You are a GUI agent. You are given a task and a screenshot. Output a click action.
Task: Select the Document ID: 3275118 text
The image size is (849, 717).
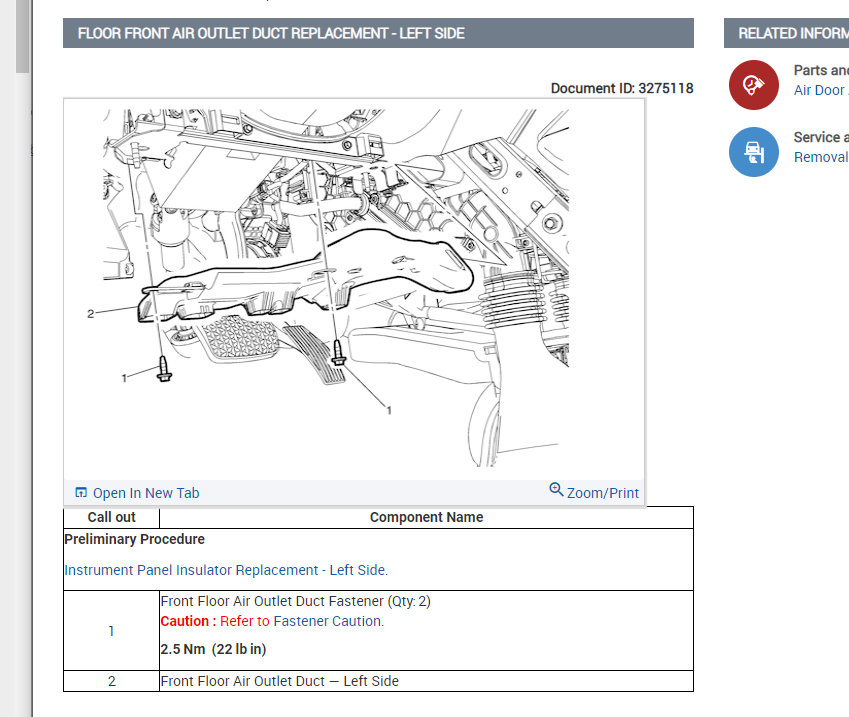622,88
